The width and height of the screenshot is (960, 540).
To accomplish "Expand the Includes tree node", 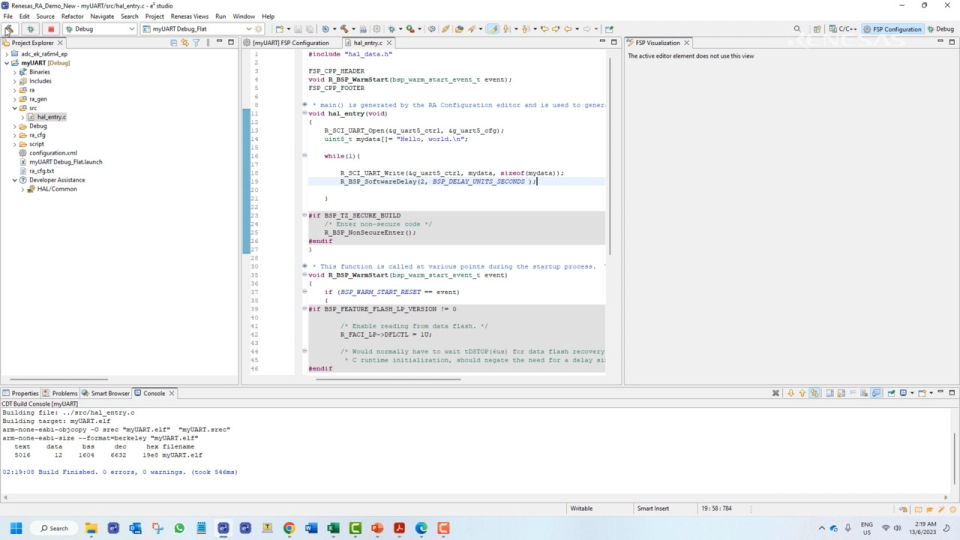I will [x=15, y=81].
